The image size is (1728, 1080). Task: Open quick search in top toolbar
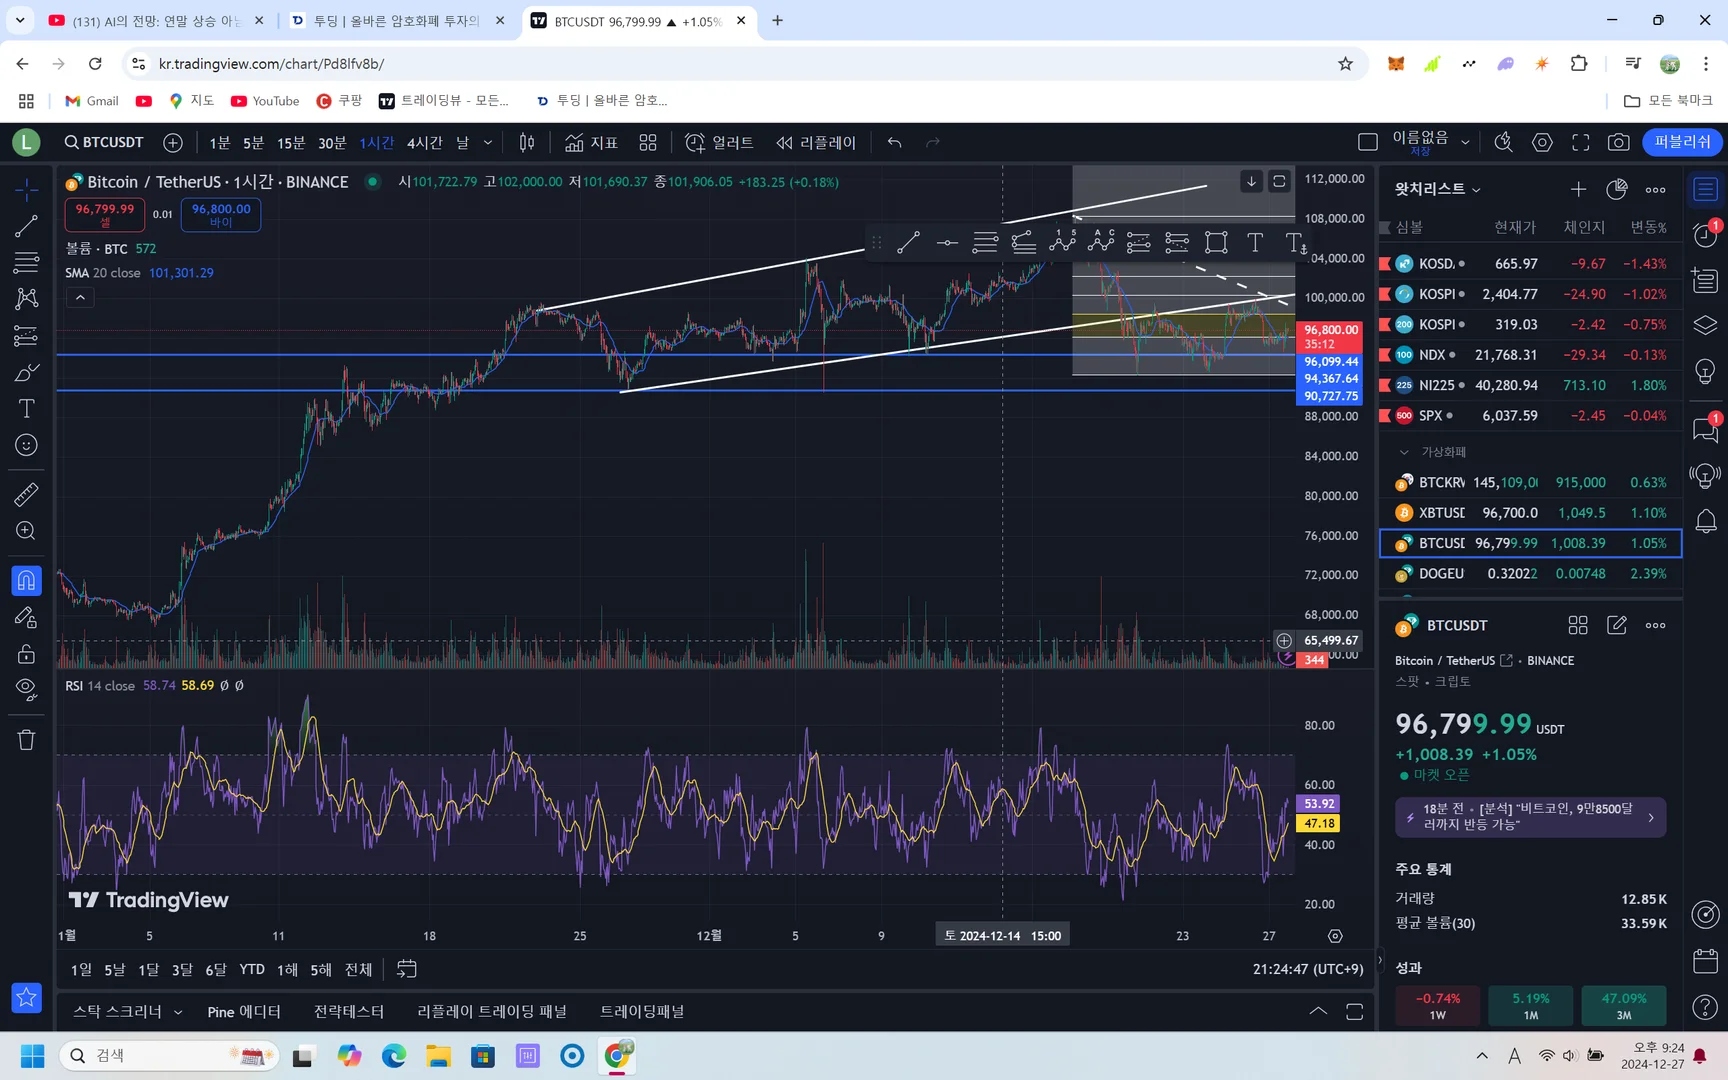pyautogui.click(x=1503, y=143)
